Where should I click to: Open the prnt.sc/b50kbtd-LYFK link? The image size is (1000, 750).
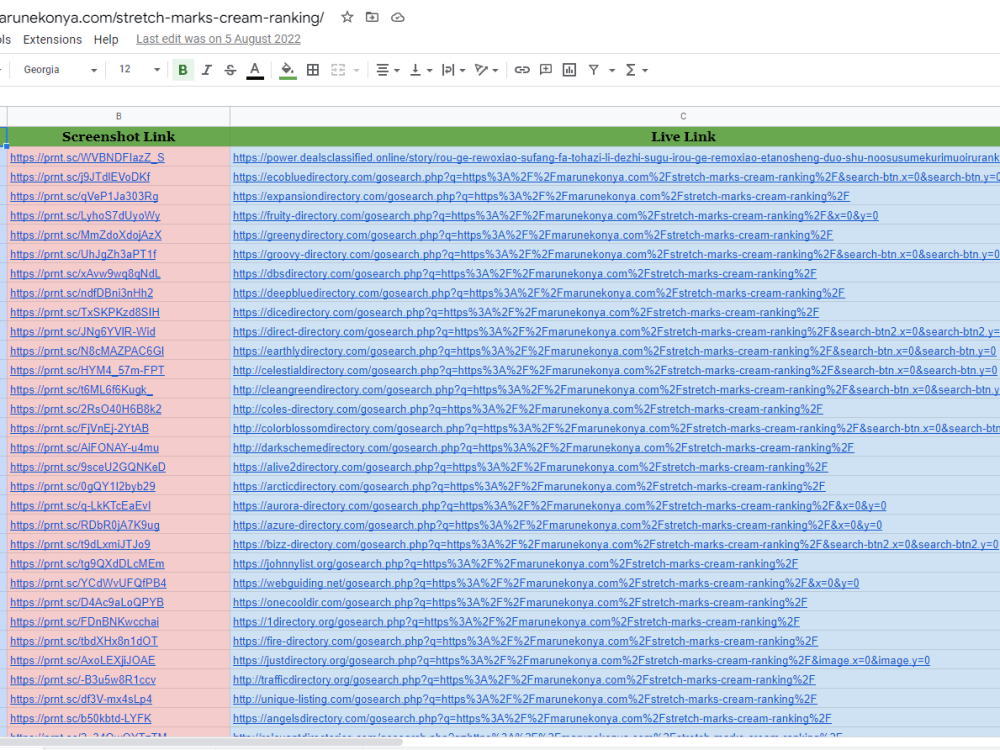(x=81, y=718)
